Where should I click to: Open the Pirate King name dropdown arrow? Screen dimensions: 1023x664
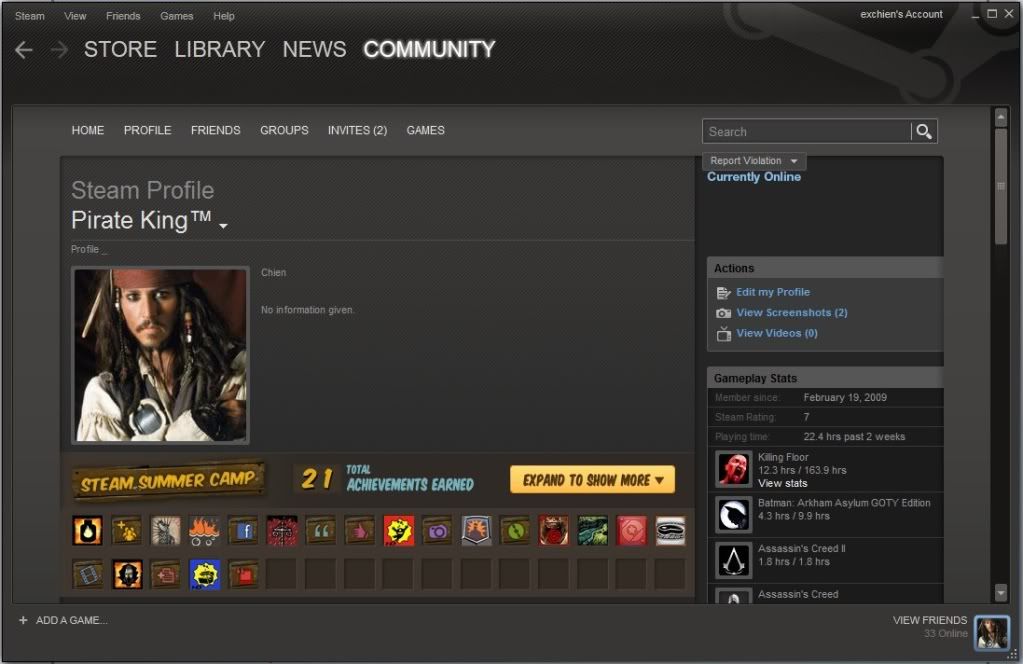[x=223, y=226]
